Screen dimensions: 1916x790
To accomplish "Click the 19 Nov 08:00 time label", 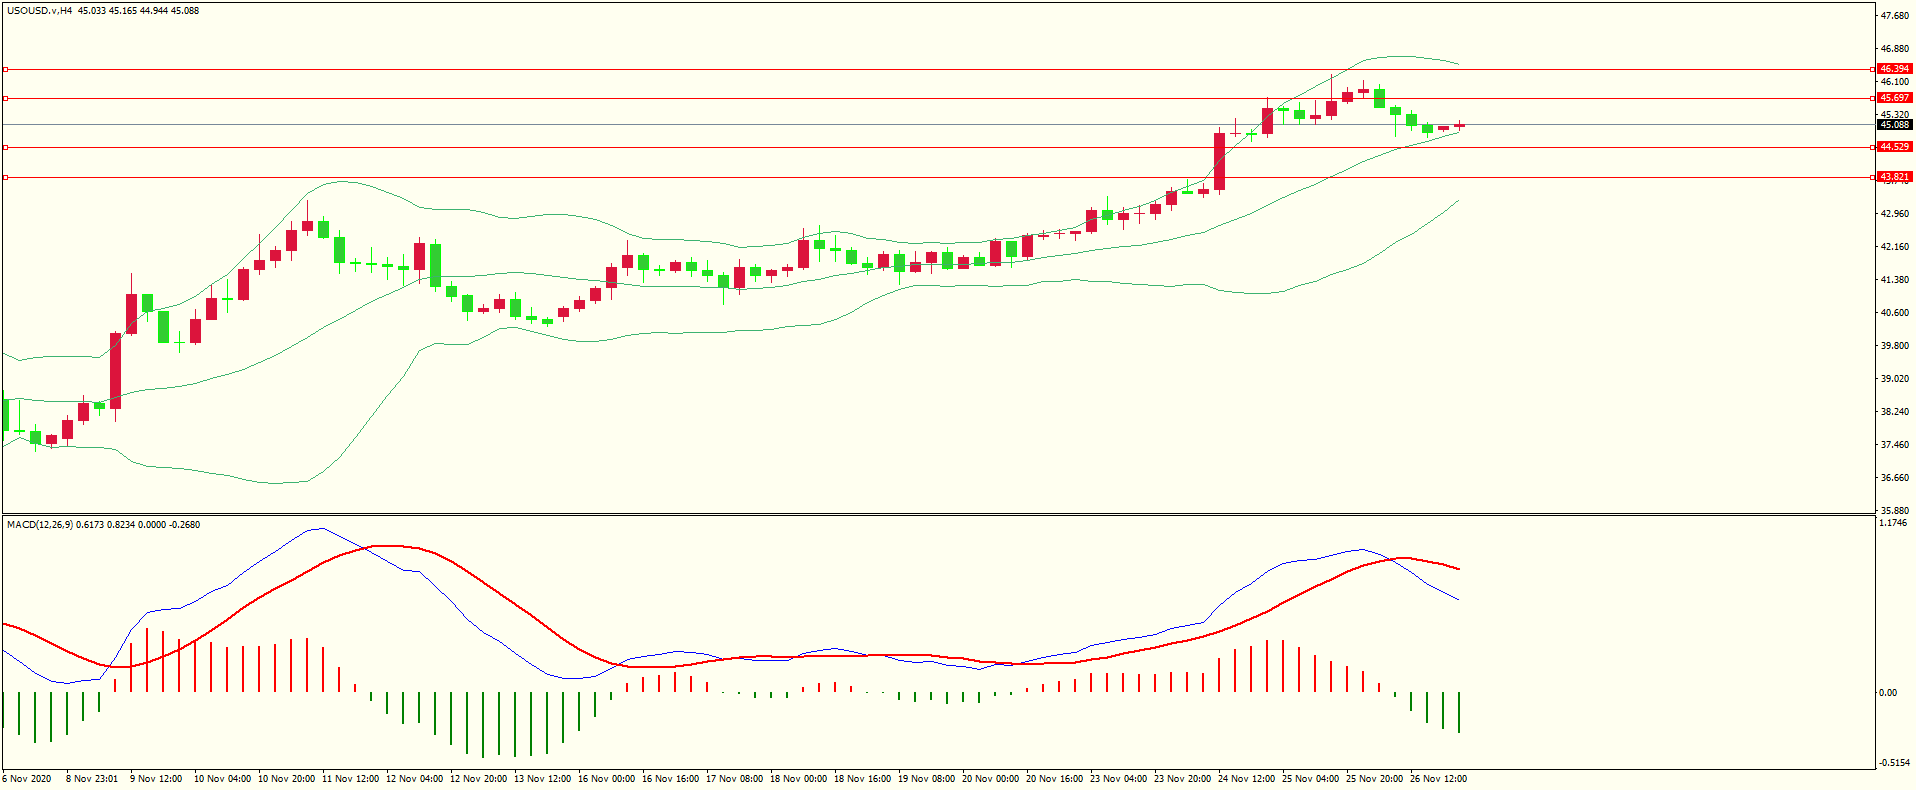I will pos(926,779).
